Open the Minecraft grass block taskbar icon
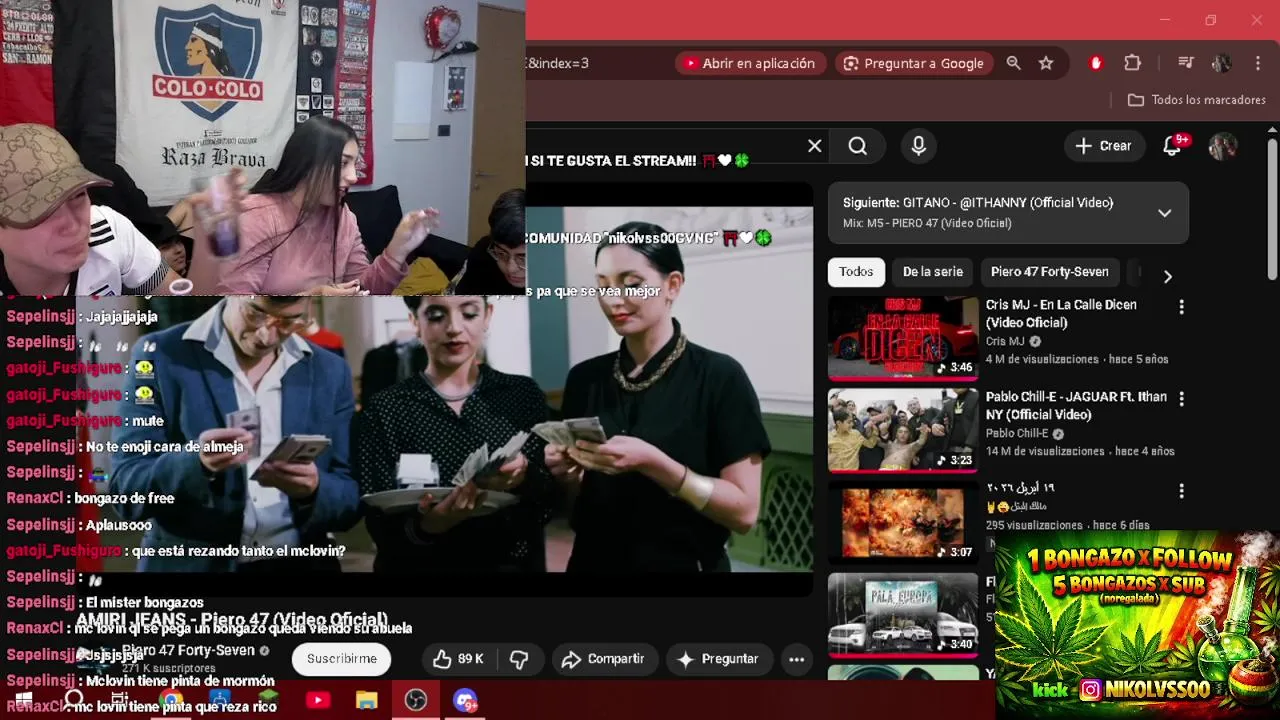 pos(268,700)
